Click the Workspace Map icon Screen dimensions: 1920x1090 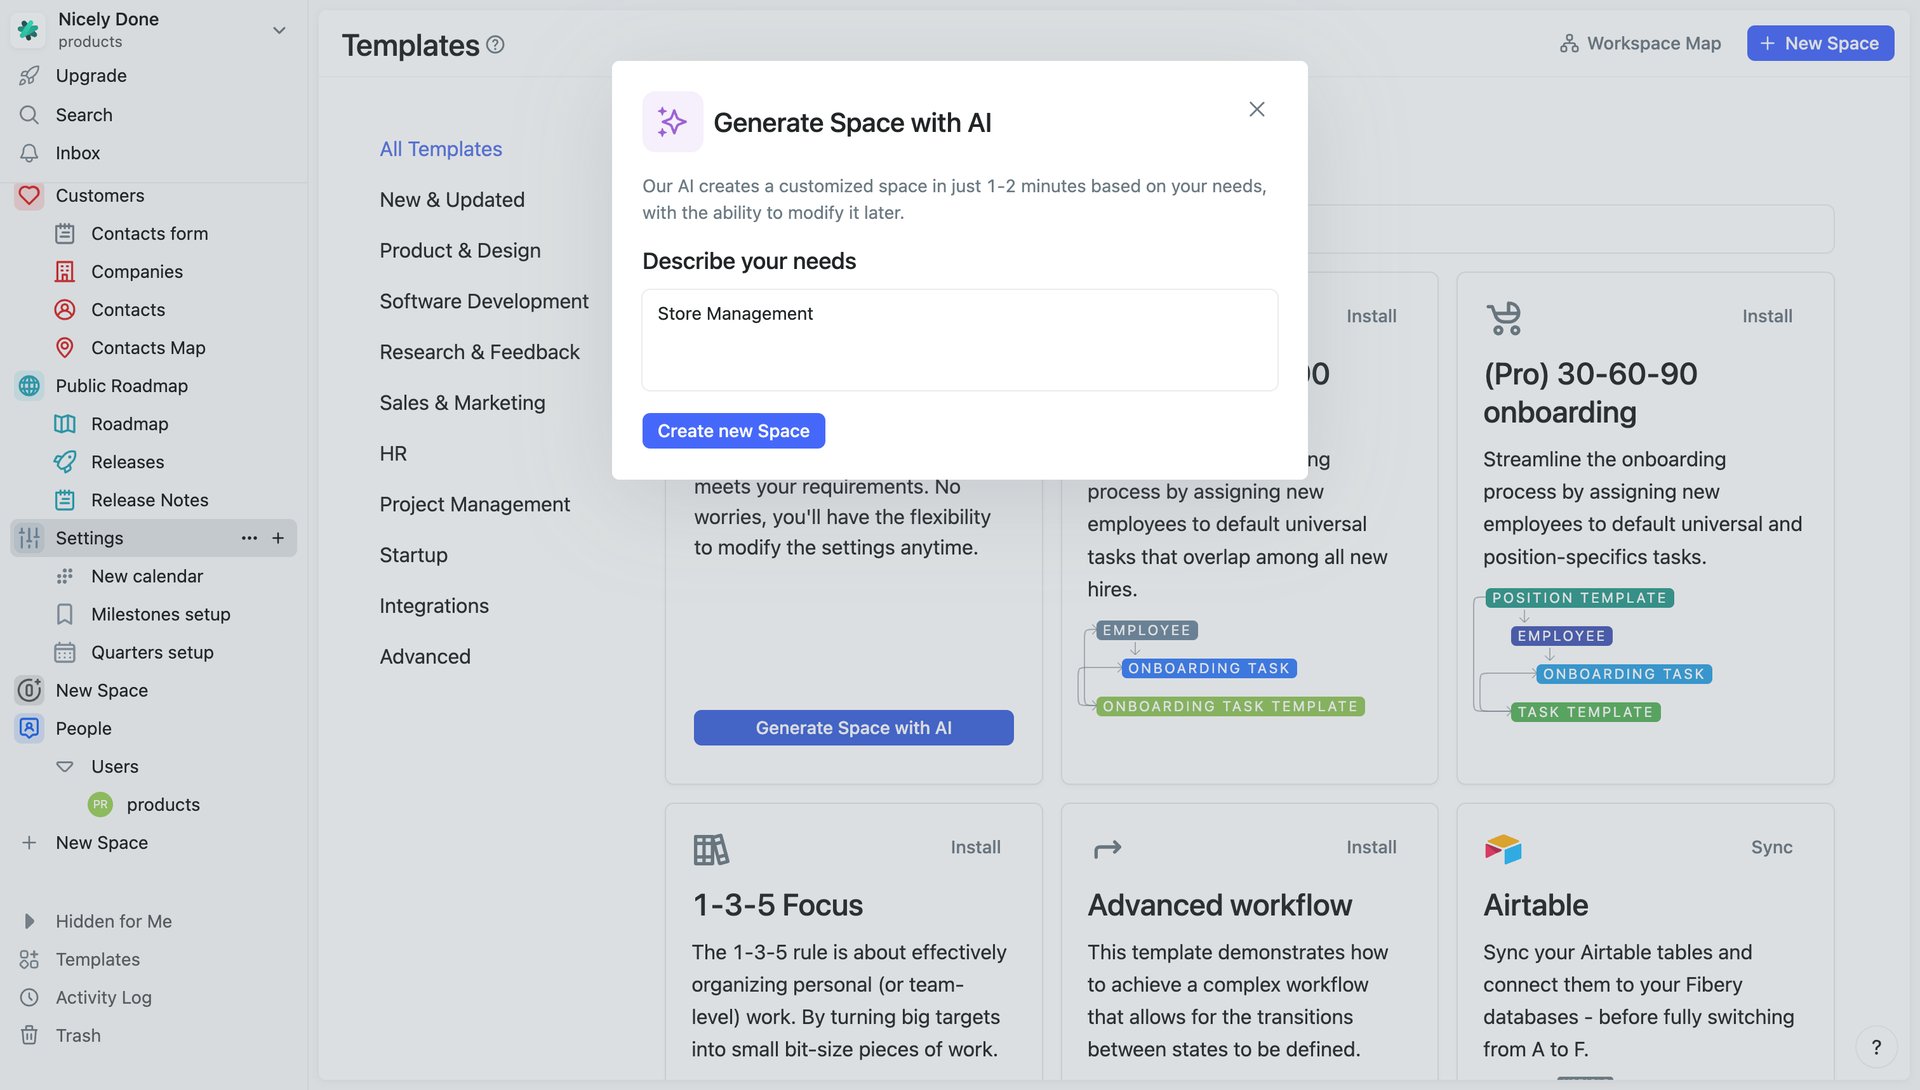pos(1568,43)
